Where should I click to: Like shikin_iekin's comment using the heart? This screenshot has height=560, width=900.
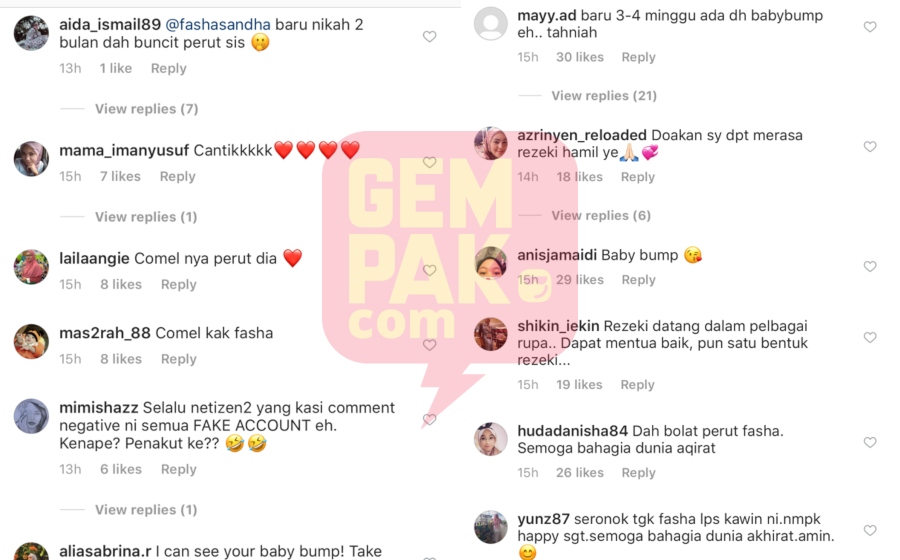tap(870, 337)
